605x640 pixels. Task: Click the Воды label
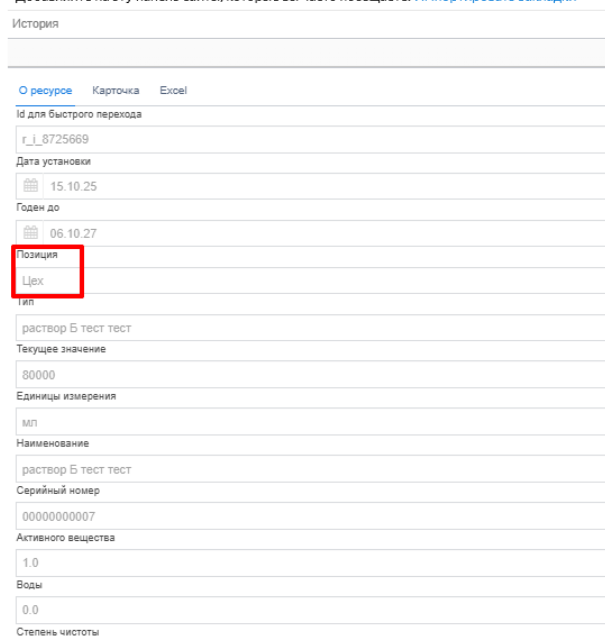tap(29, 584)
